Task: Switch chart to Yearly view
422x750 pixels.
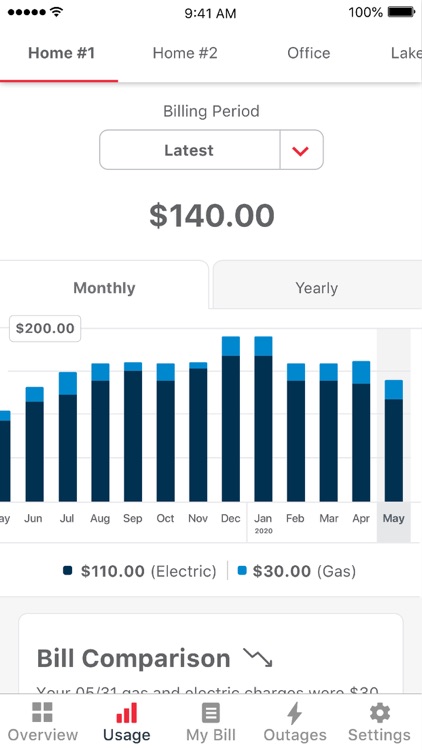Action: (317, 288)
